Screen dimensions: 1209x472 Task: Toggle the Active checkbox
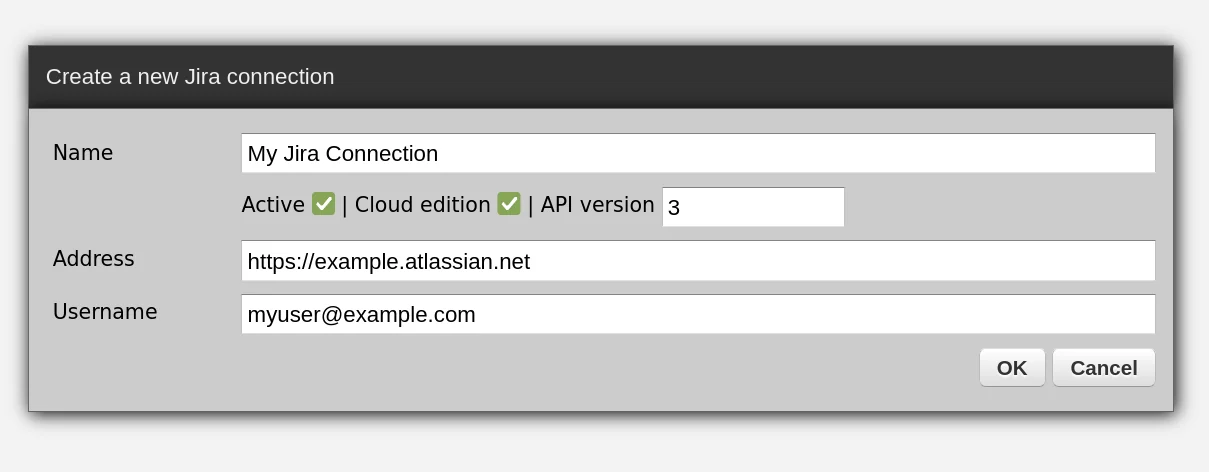pyautogui.click(x=323, y=204)
